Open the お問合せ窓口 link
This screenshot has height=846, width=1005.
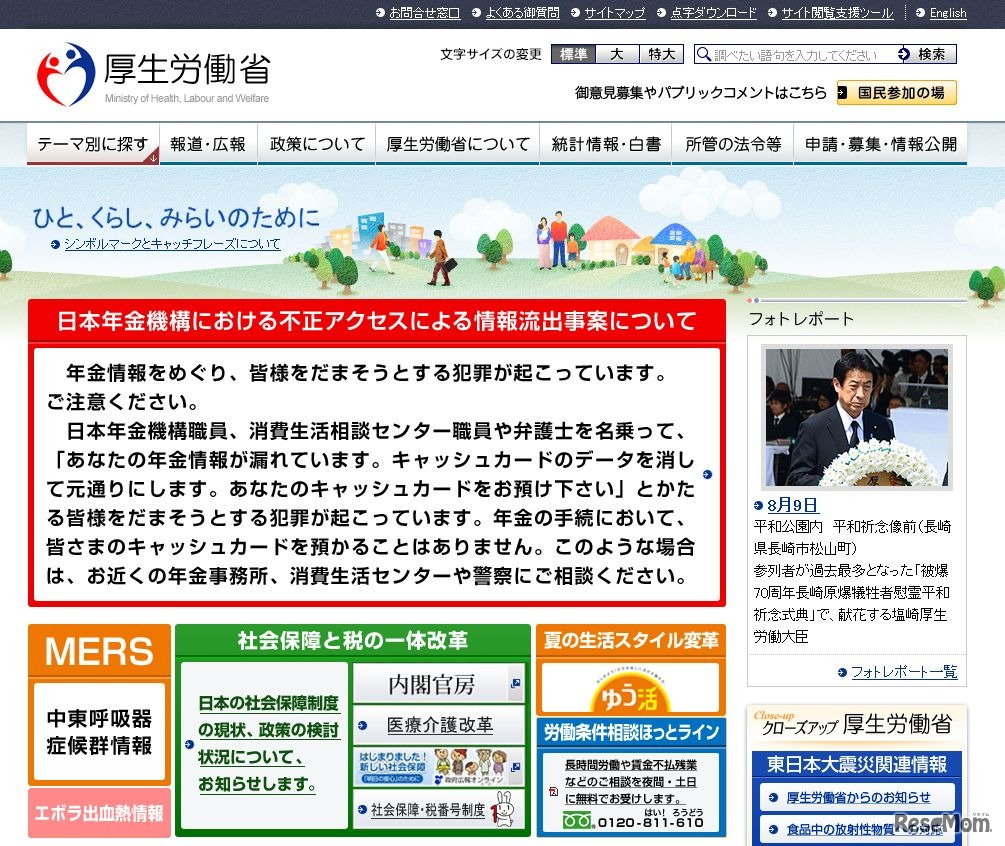click(x=424, y=13)
